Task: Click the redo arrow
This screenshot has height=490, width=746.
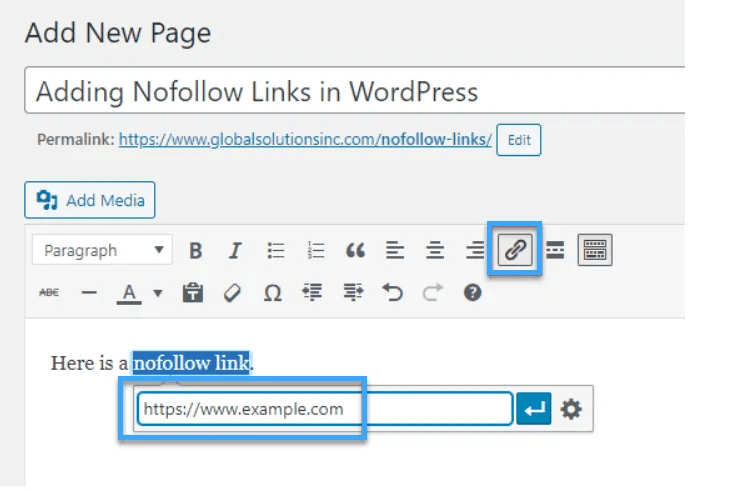Action: pos(432,293)
